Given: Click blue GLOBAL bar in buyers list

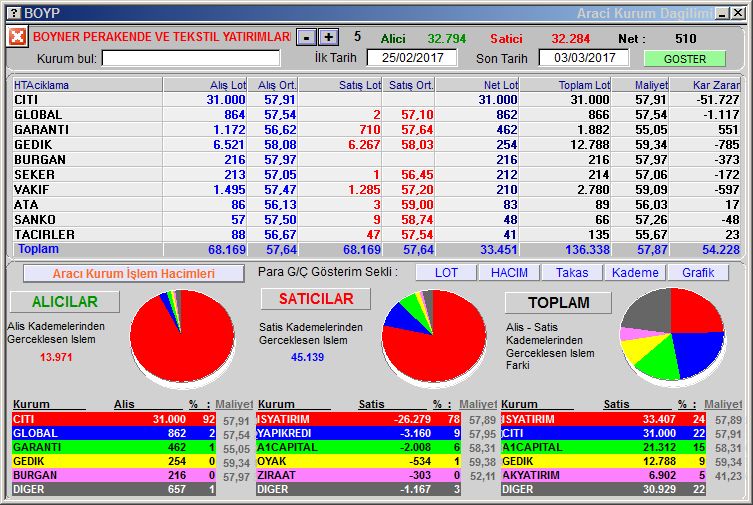Looking at the screenshot, I should pos(114,433).
